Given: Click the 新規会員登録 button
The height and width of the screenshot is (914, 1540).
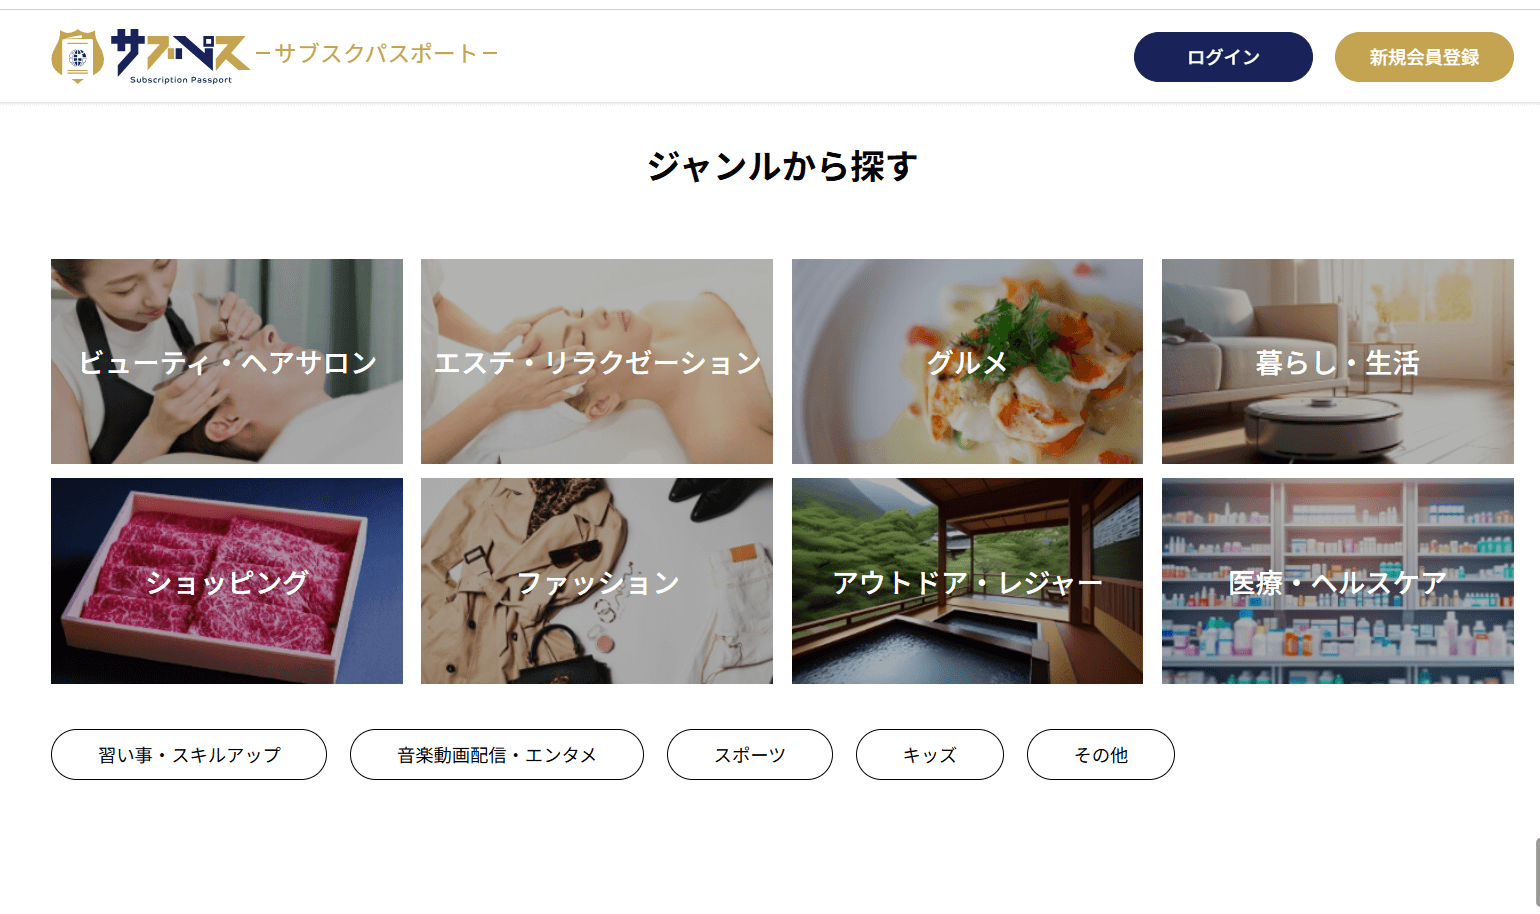Looking at the screenshot, I should click(1424, 57).
